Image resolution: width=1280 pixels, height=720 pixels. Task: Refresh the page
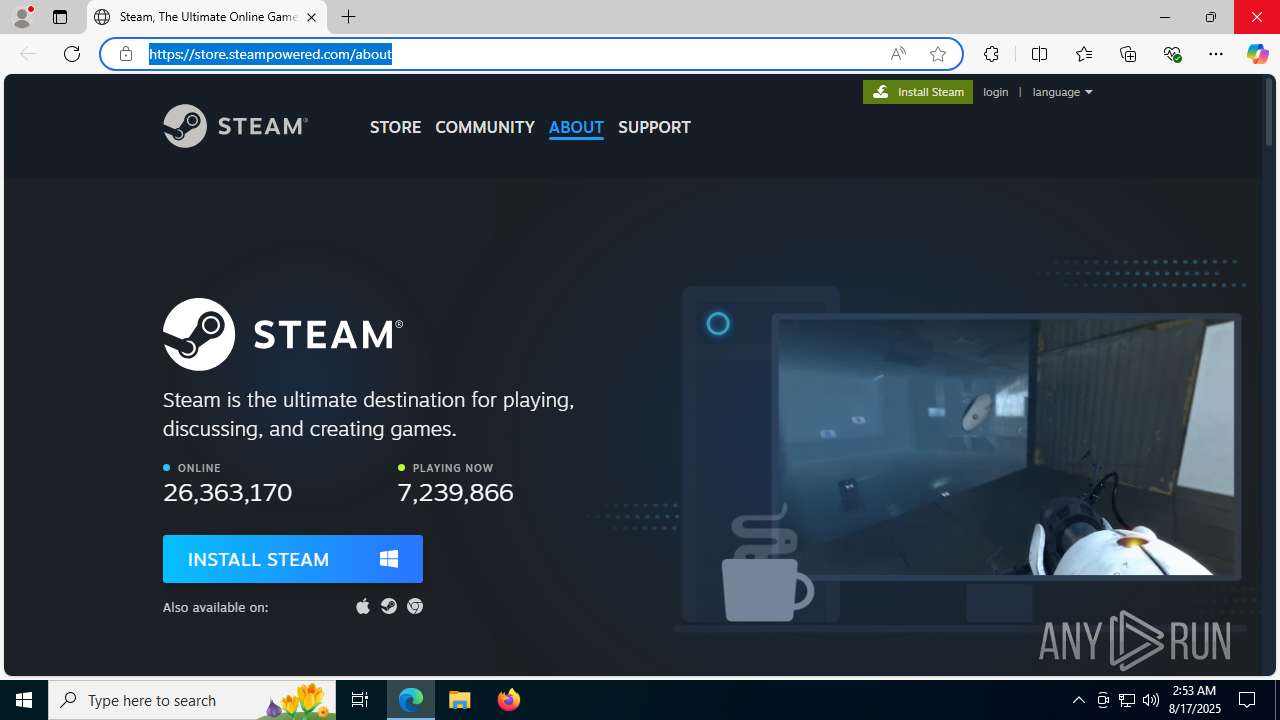[x=72, y=54]
